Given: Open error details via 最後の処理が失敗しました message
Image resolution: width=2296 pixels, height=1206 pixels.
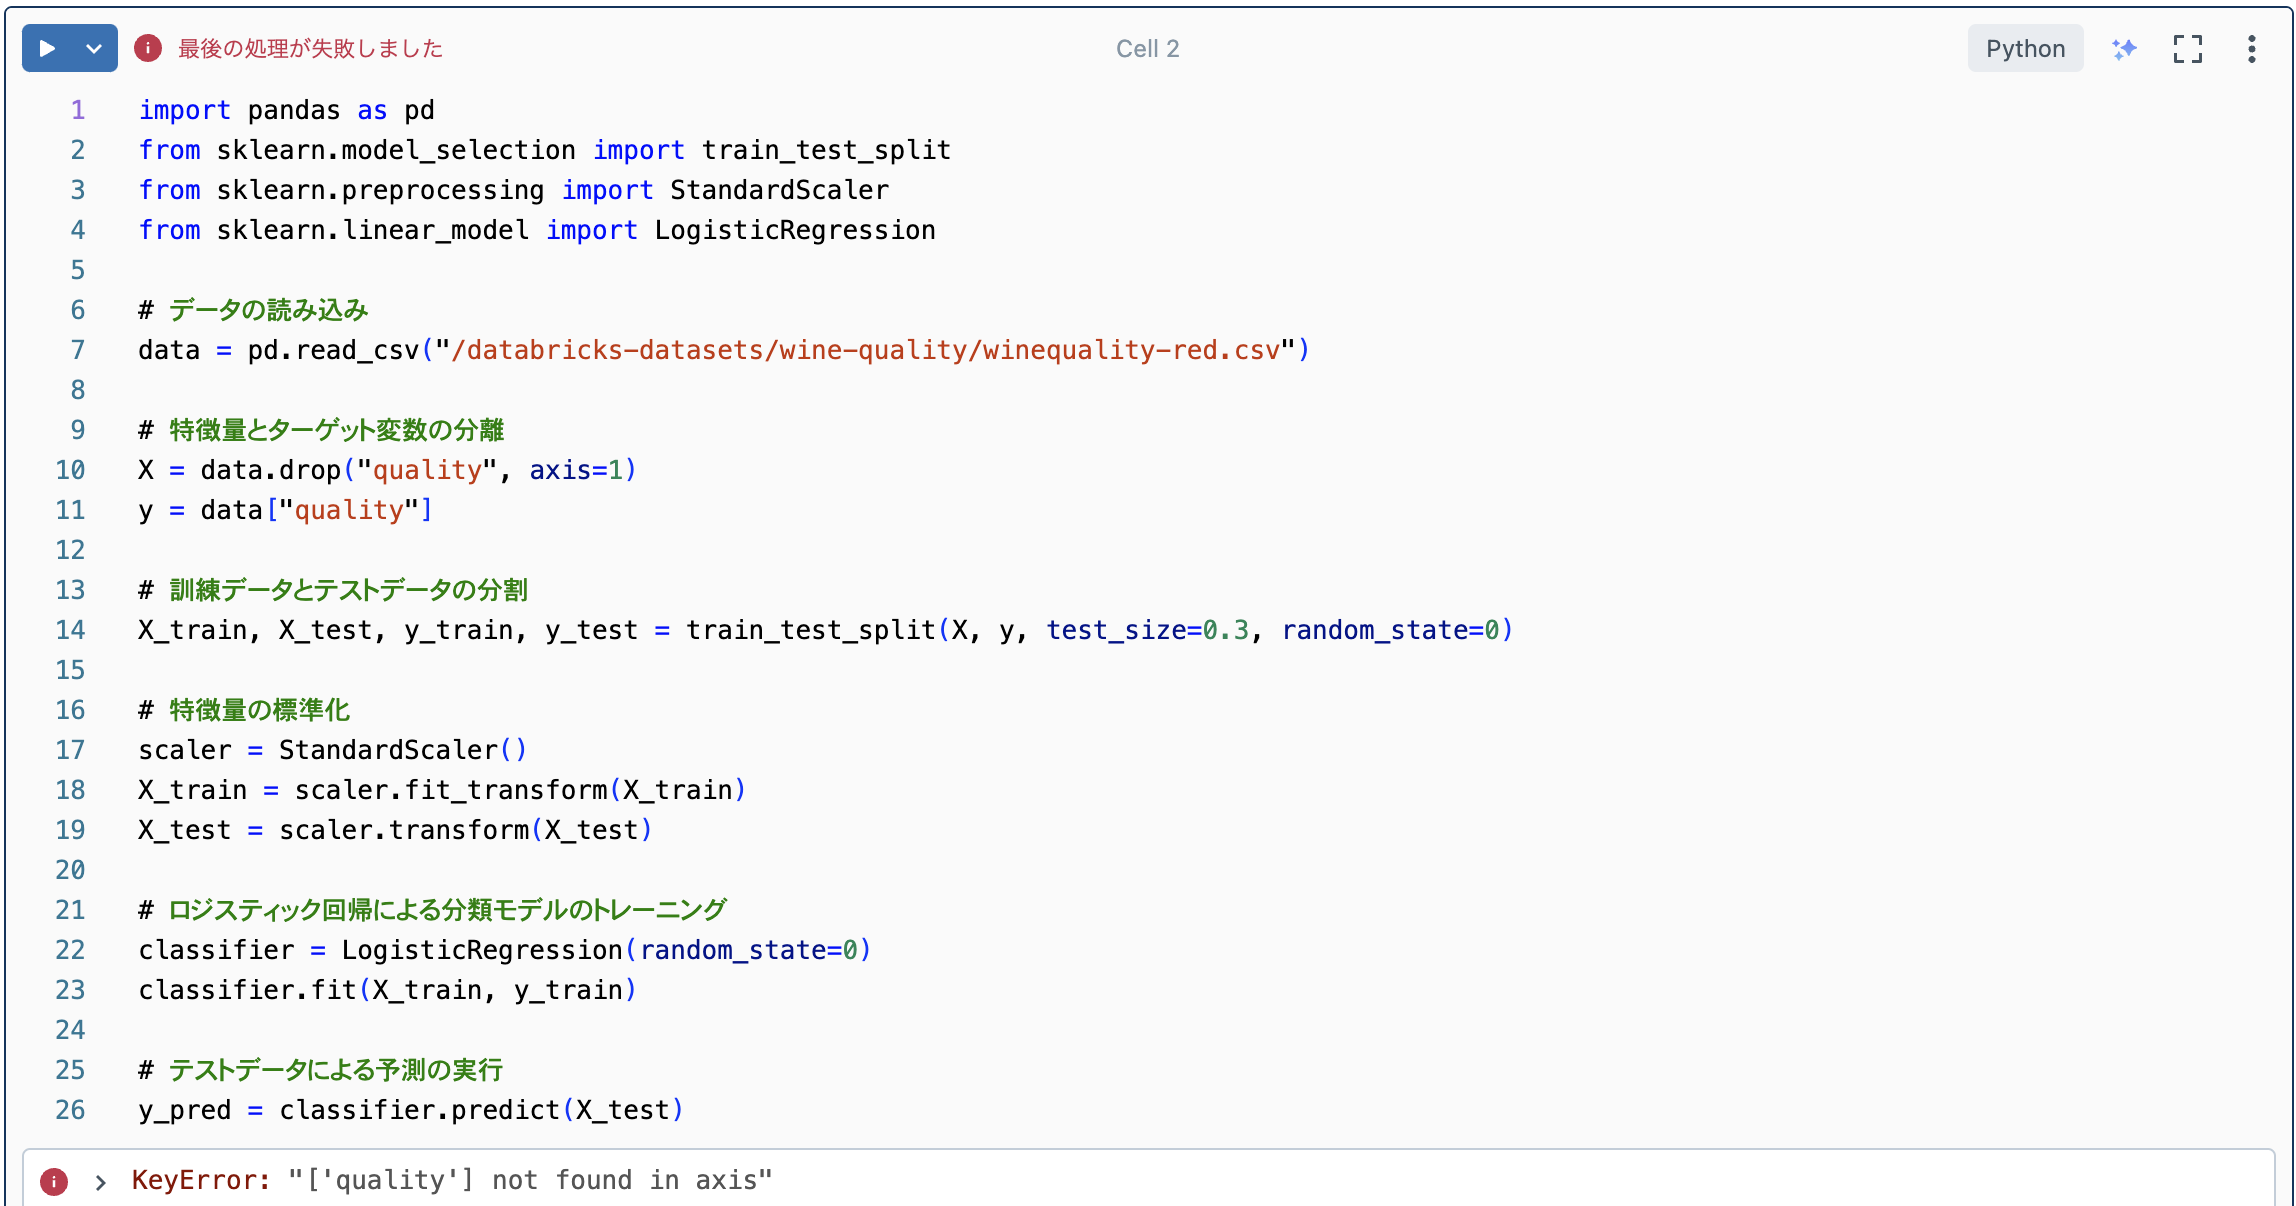Looking at the screenshot, I should pos(310,47).
